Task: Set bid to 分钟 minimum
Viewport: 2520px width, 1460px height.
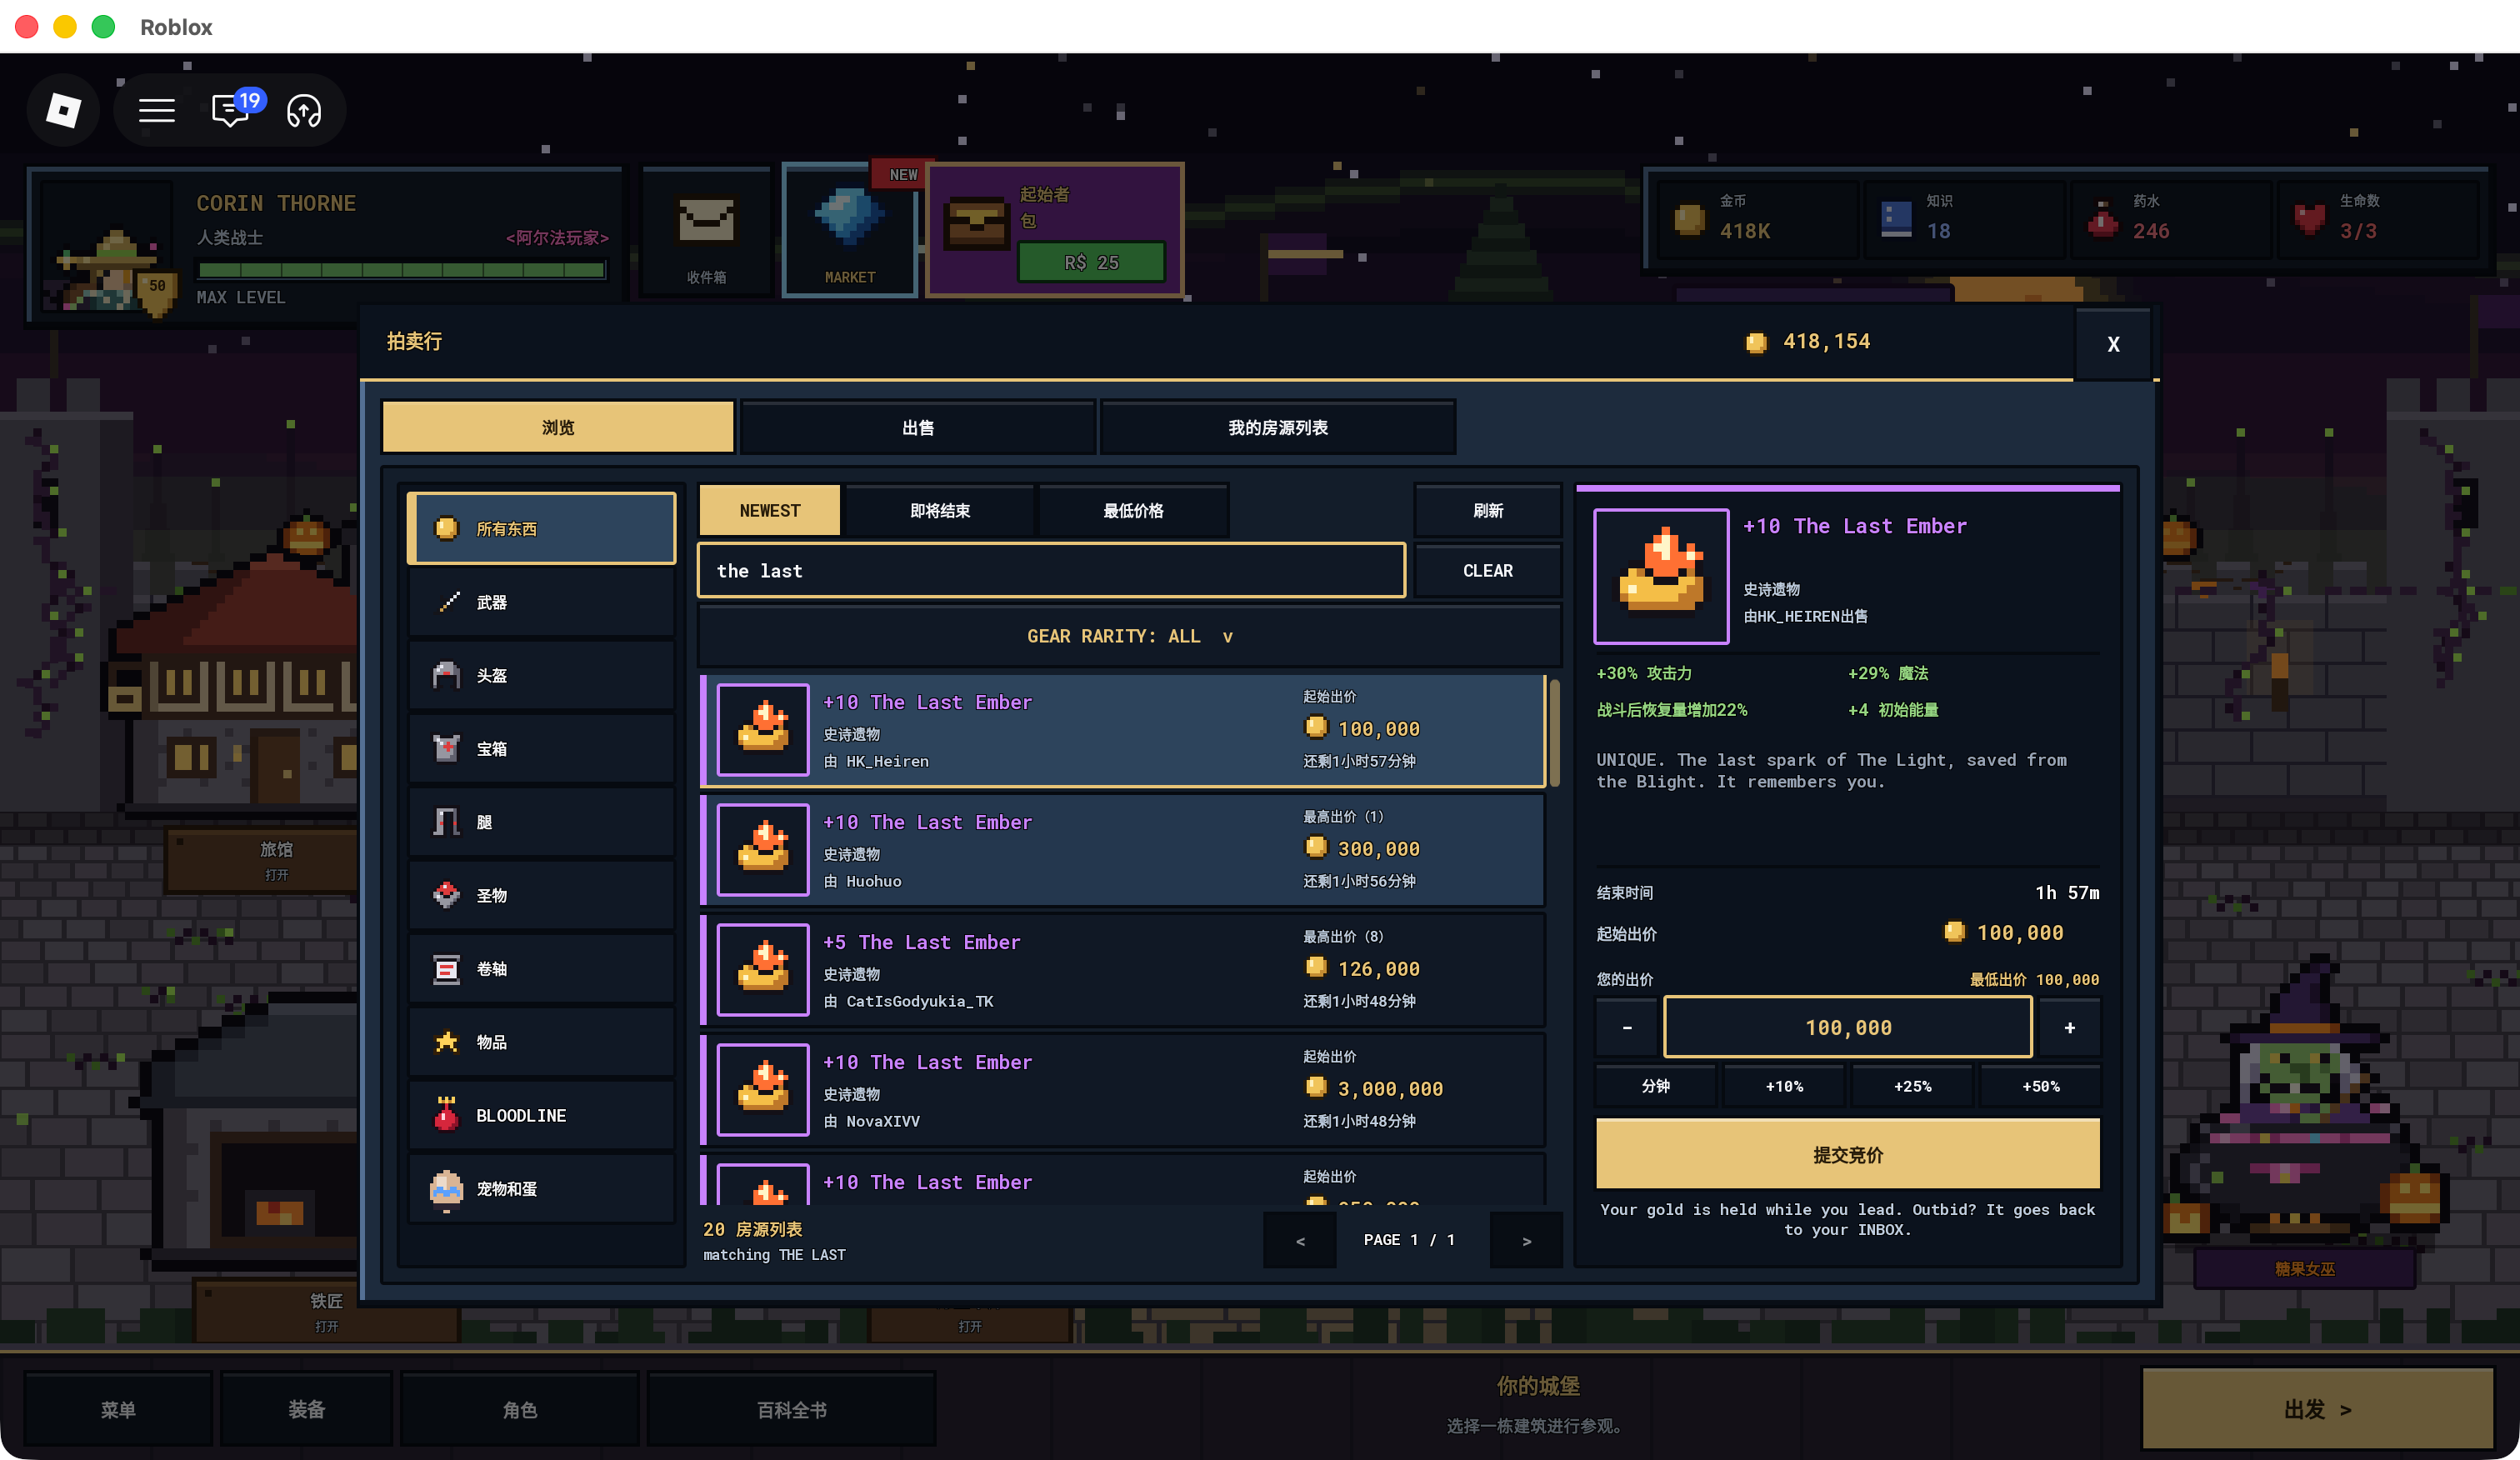Action: [x=1656, y=1086]
